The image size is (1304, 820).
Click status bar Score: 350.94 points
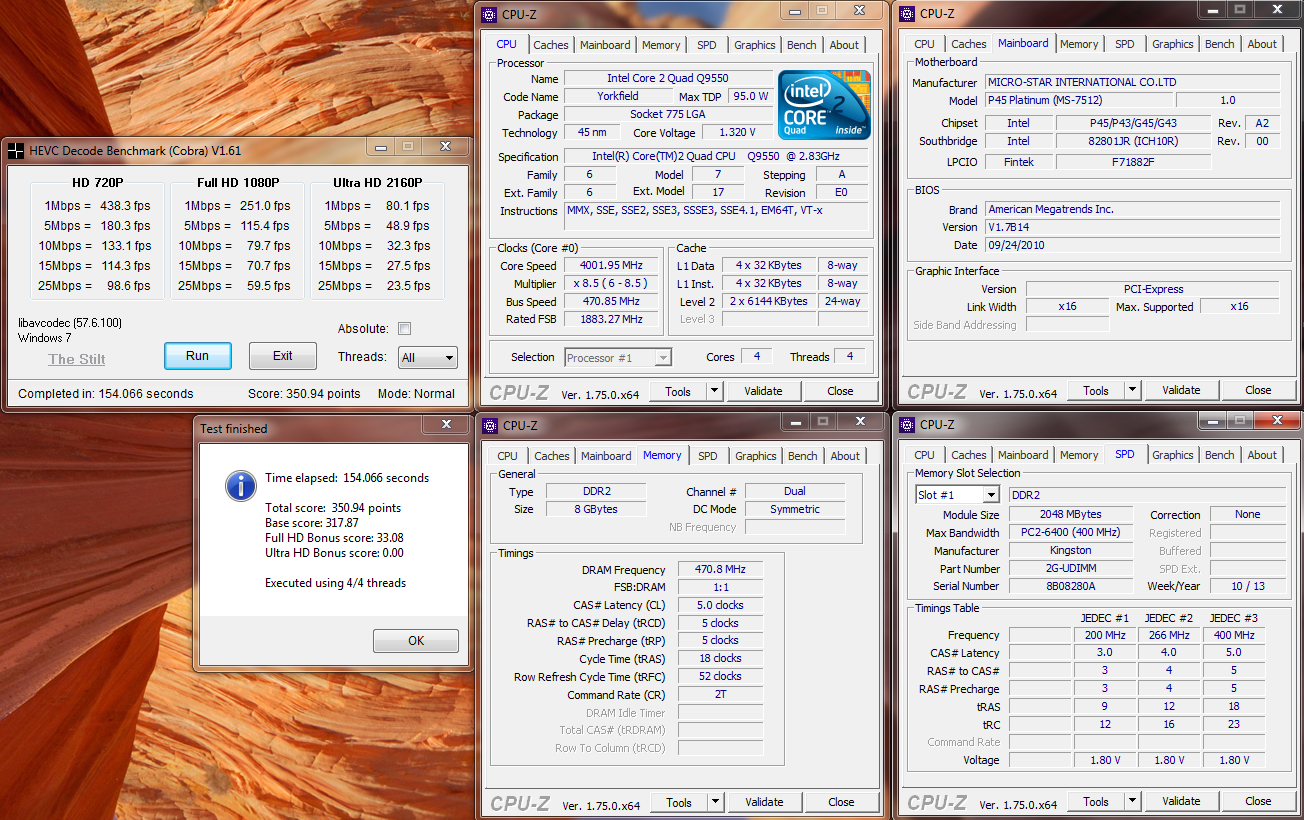304,394
